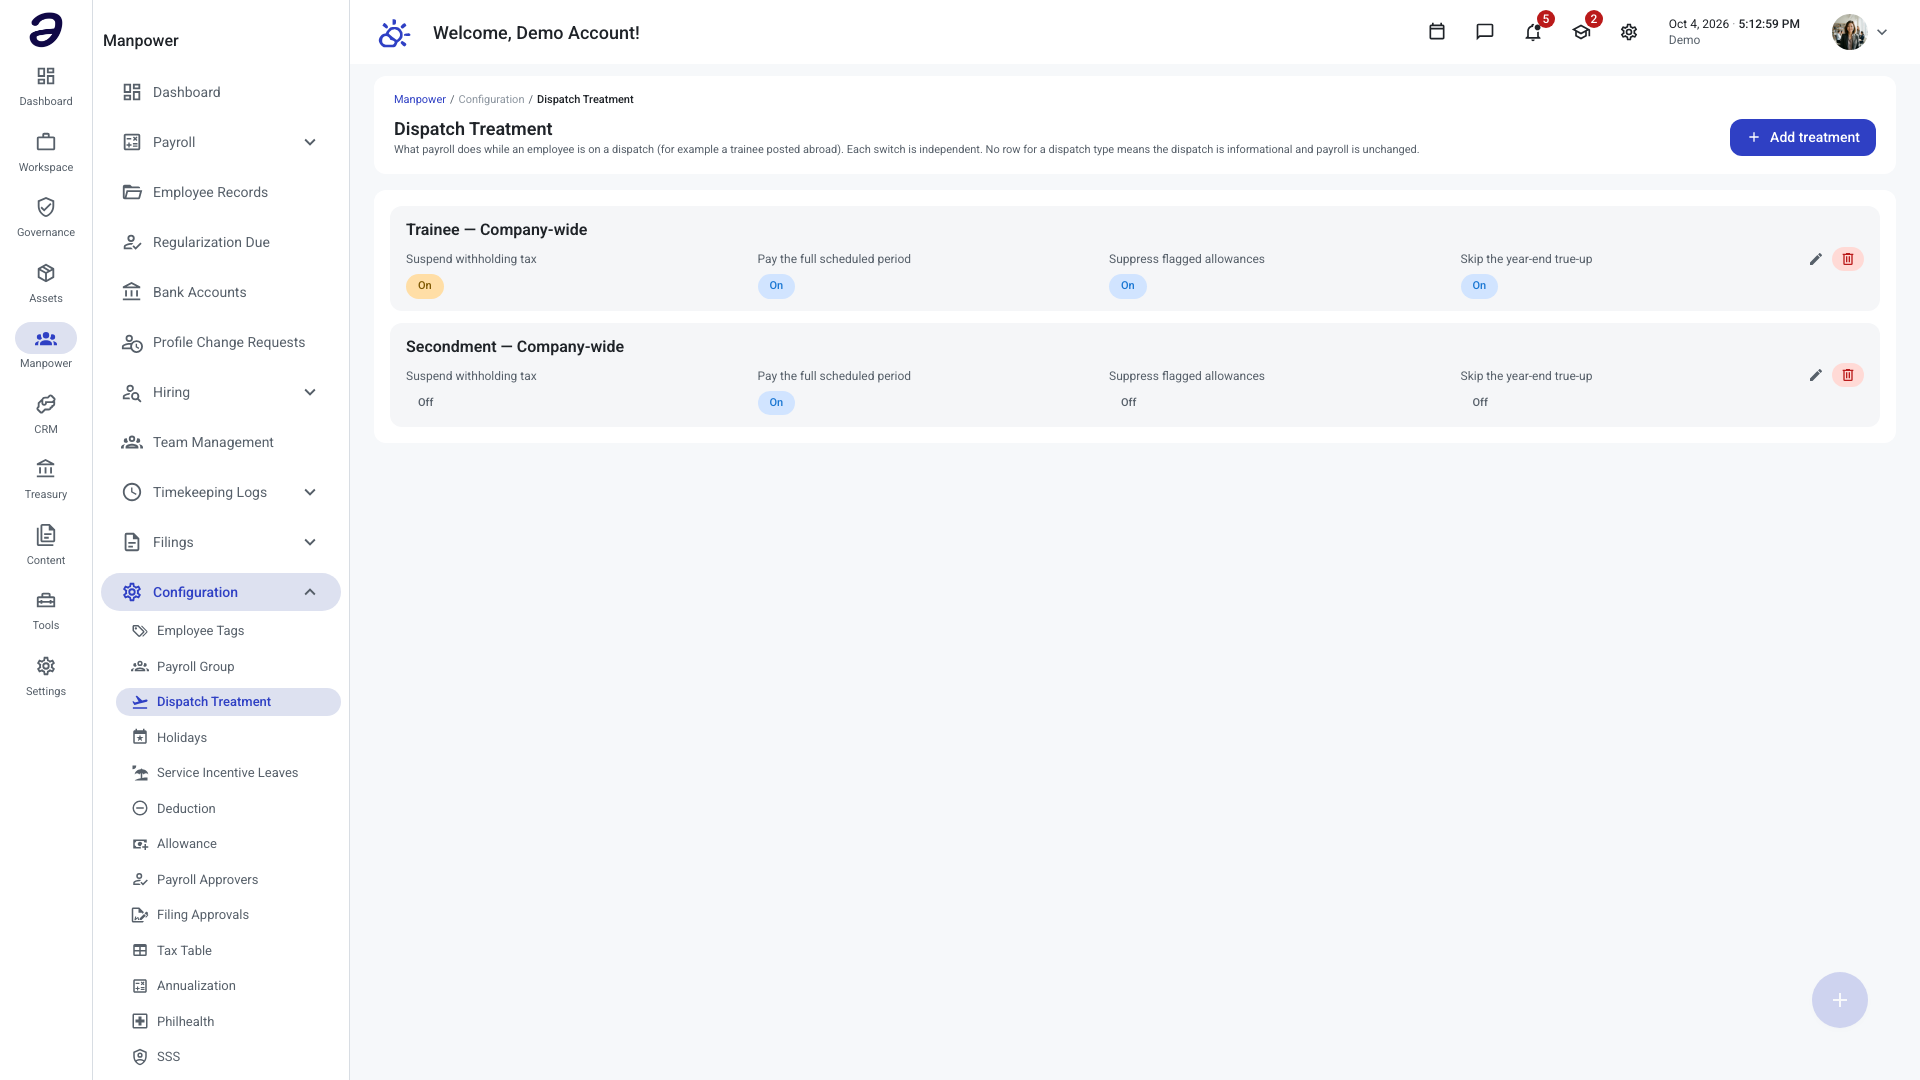Image resolution: width=1920 pixels, height=1080 pixels.
Task: Open the user avatar dropdown arrow
Action: point(1882,32)
